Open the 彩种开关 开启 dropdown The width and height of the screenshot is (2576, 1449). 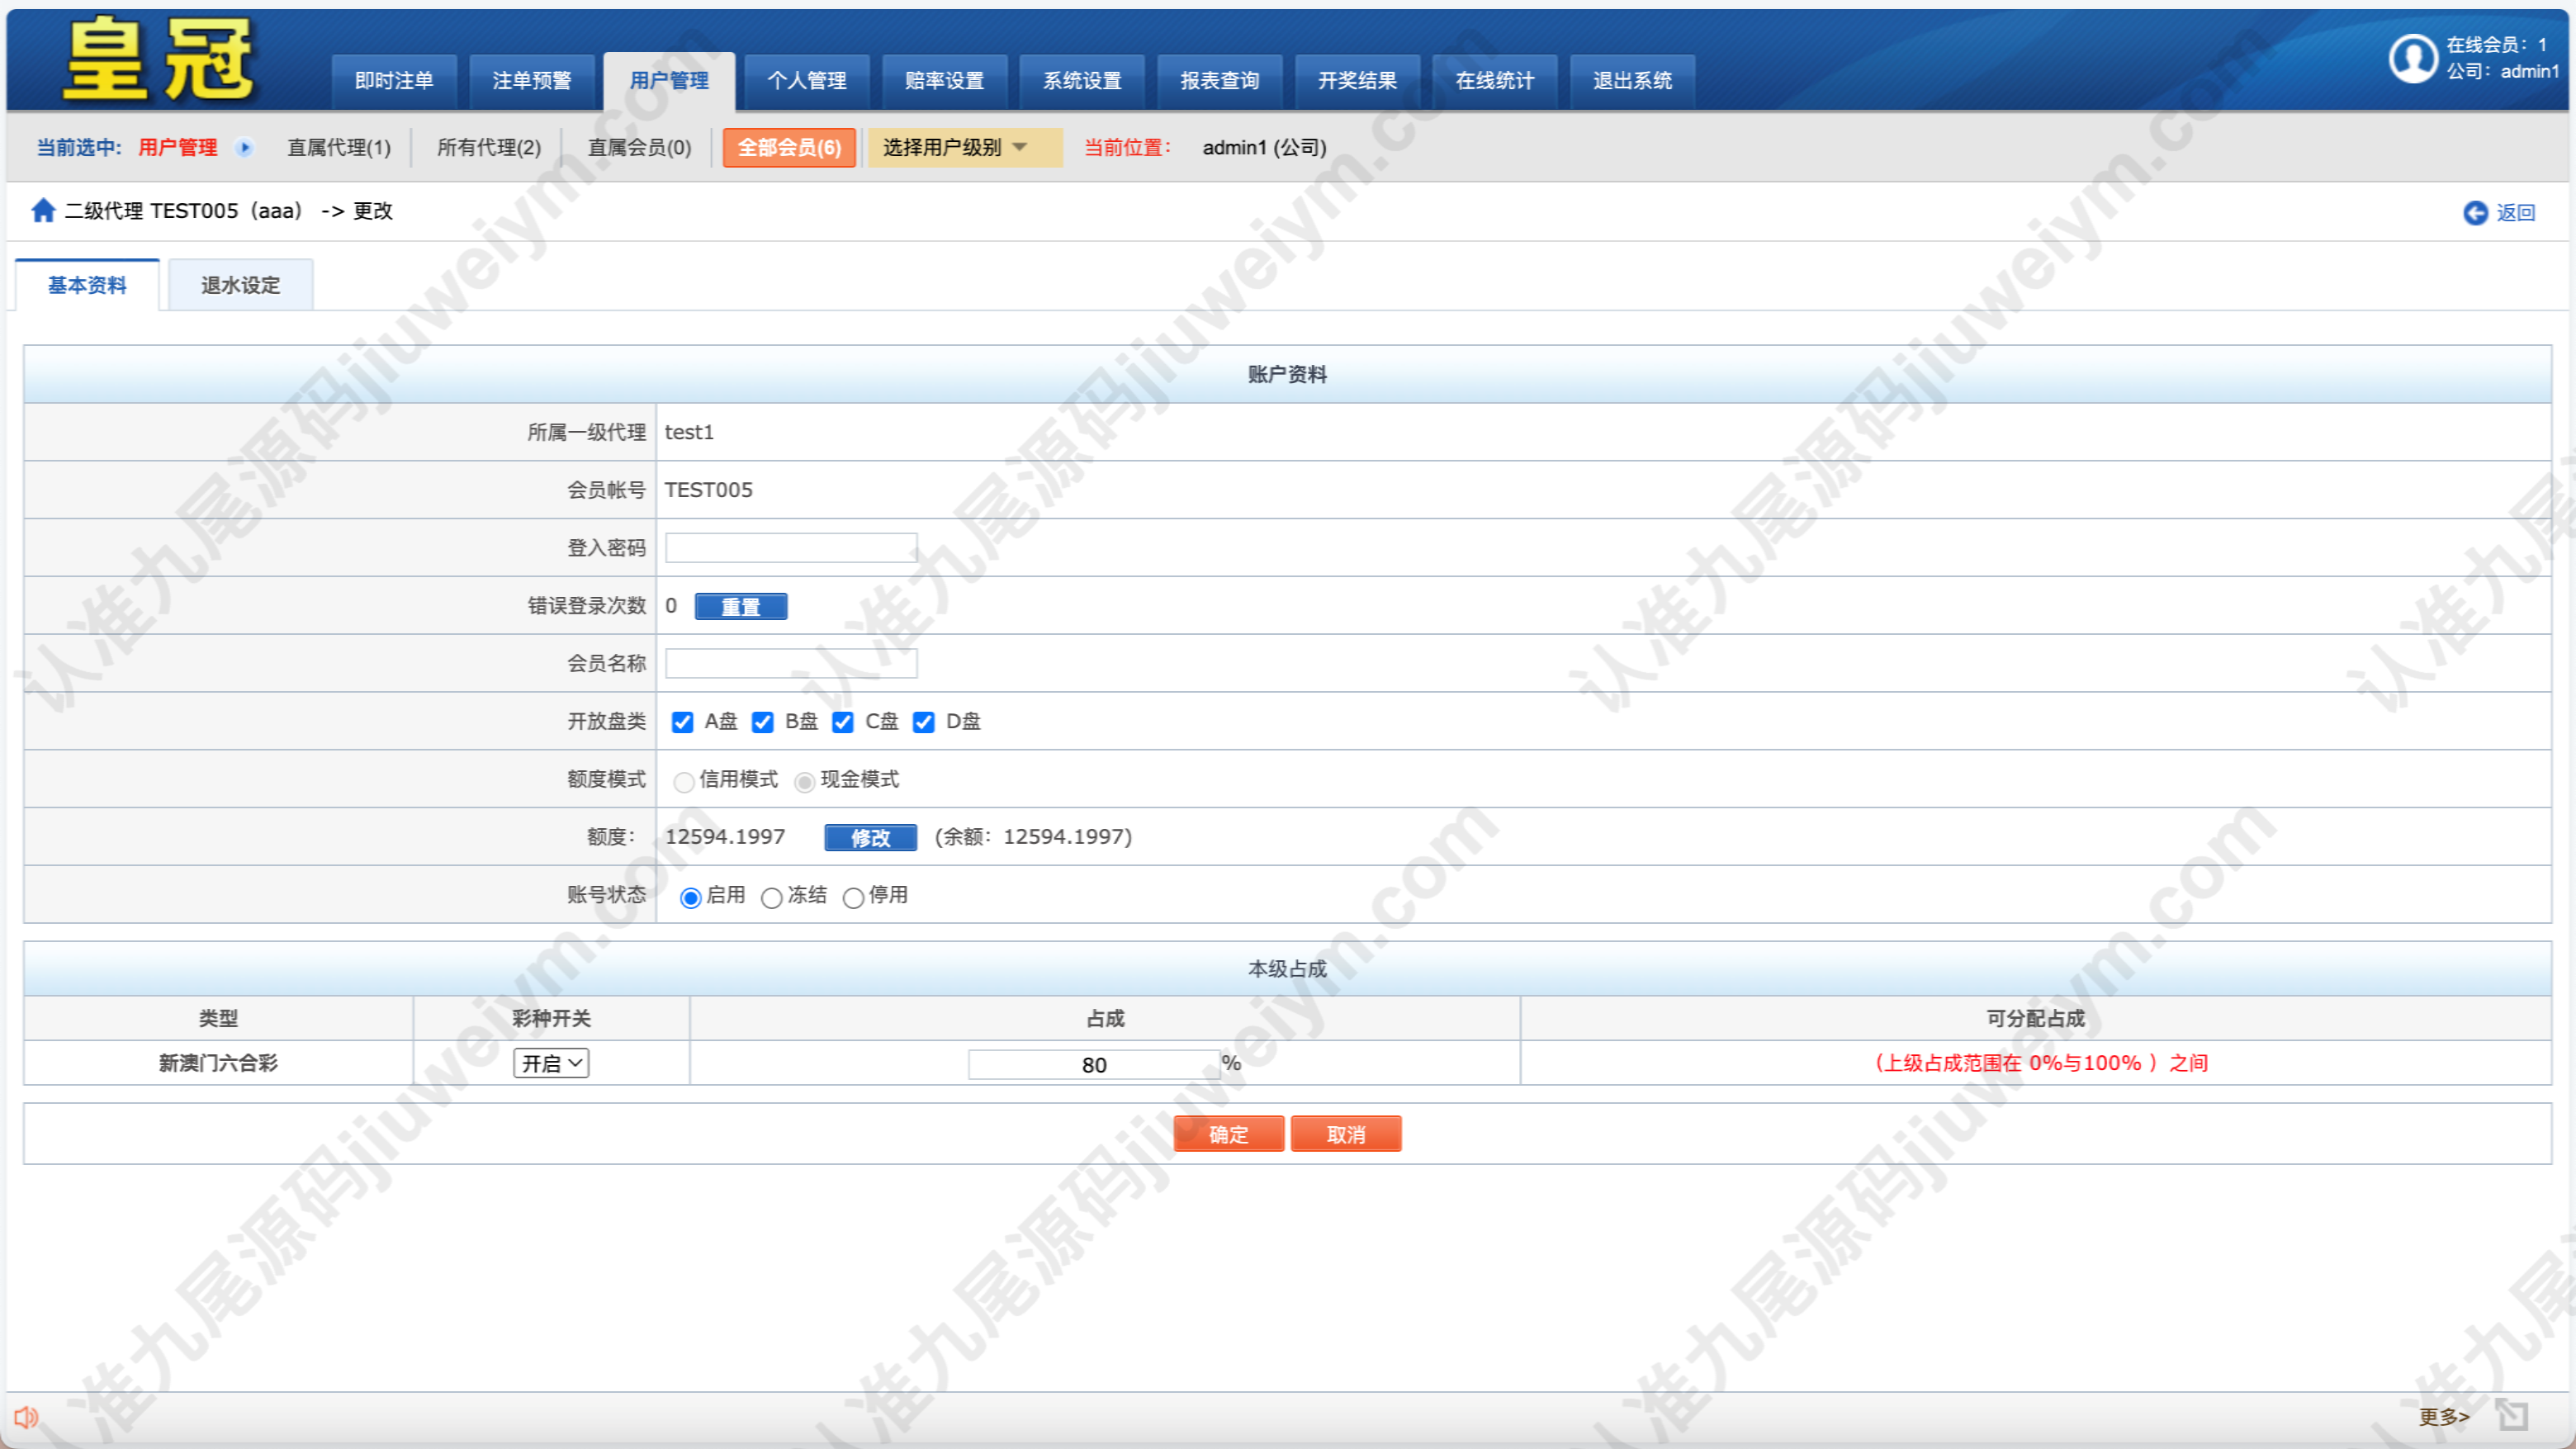551,1063
